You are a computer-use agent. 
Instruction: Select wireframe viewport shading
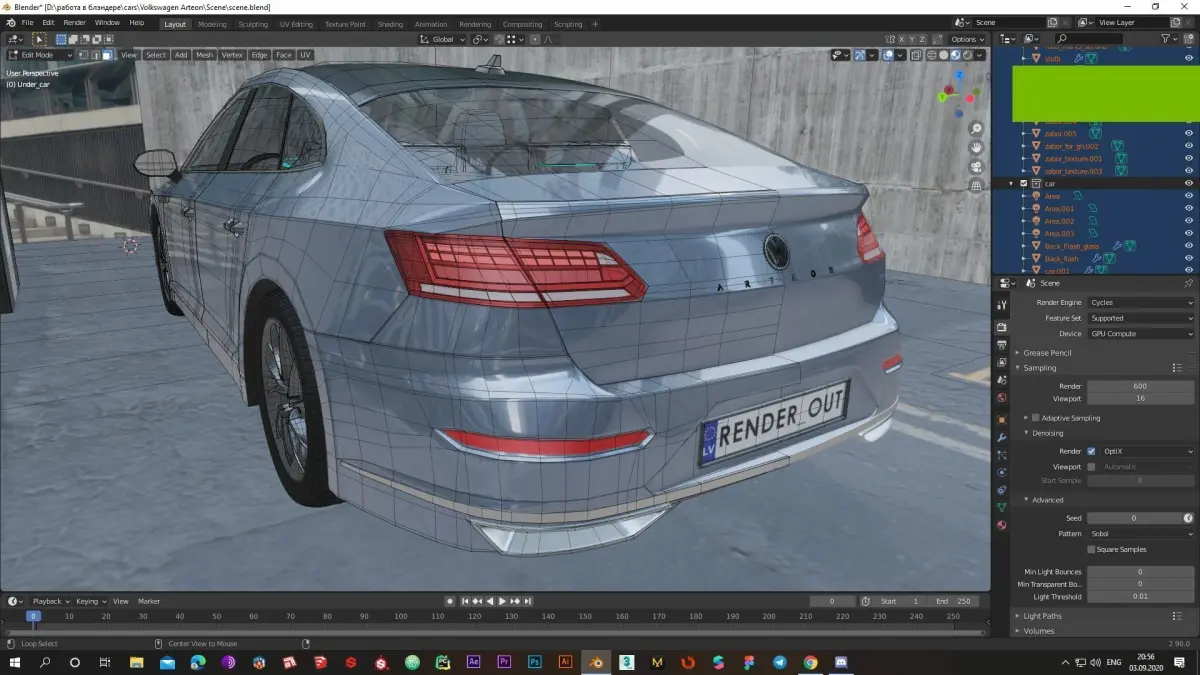coord(932,55)
